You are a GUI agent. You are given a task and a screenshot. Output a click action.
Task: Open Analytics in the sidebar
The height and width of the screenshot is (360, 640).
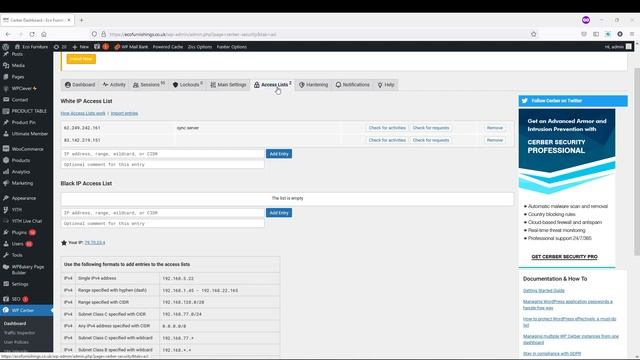(20, 172)
